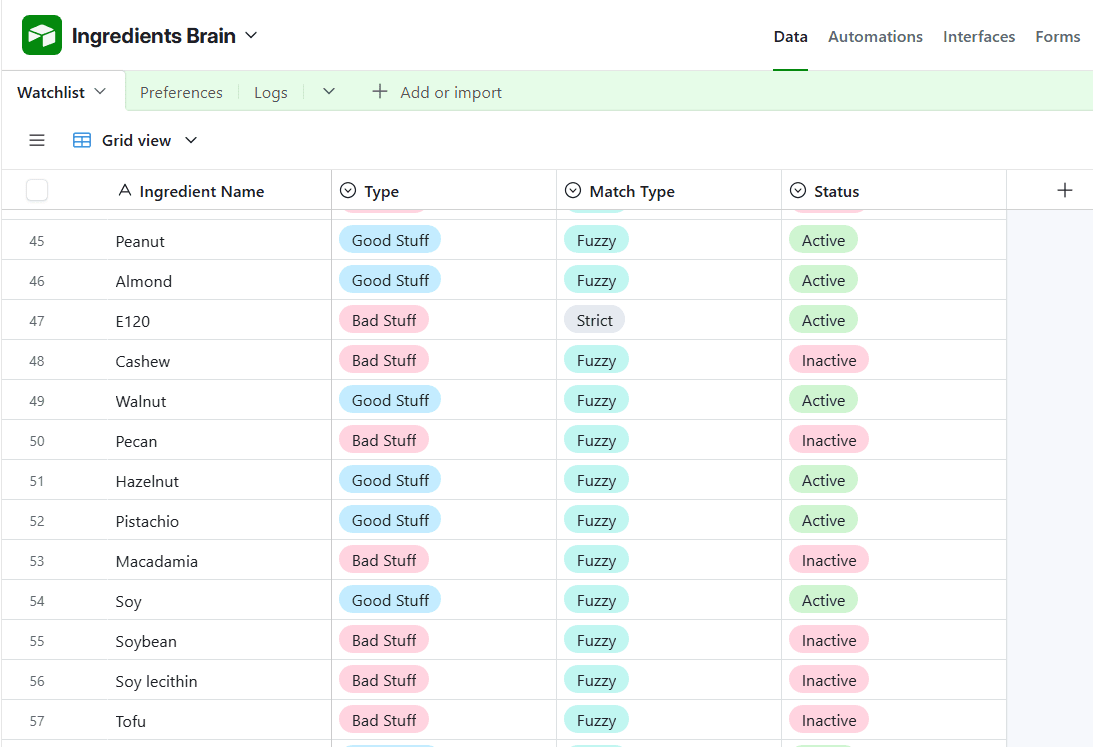Open the Watchlist table tab dropdown arrow

[x=100, y=92]
